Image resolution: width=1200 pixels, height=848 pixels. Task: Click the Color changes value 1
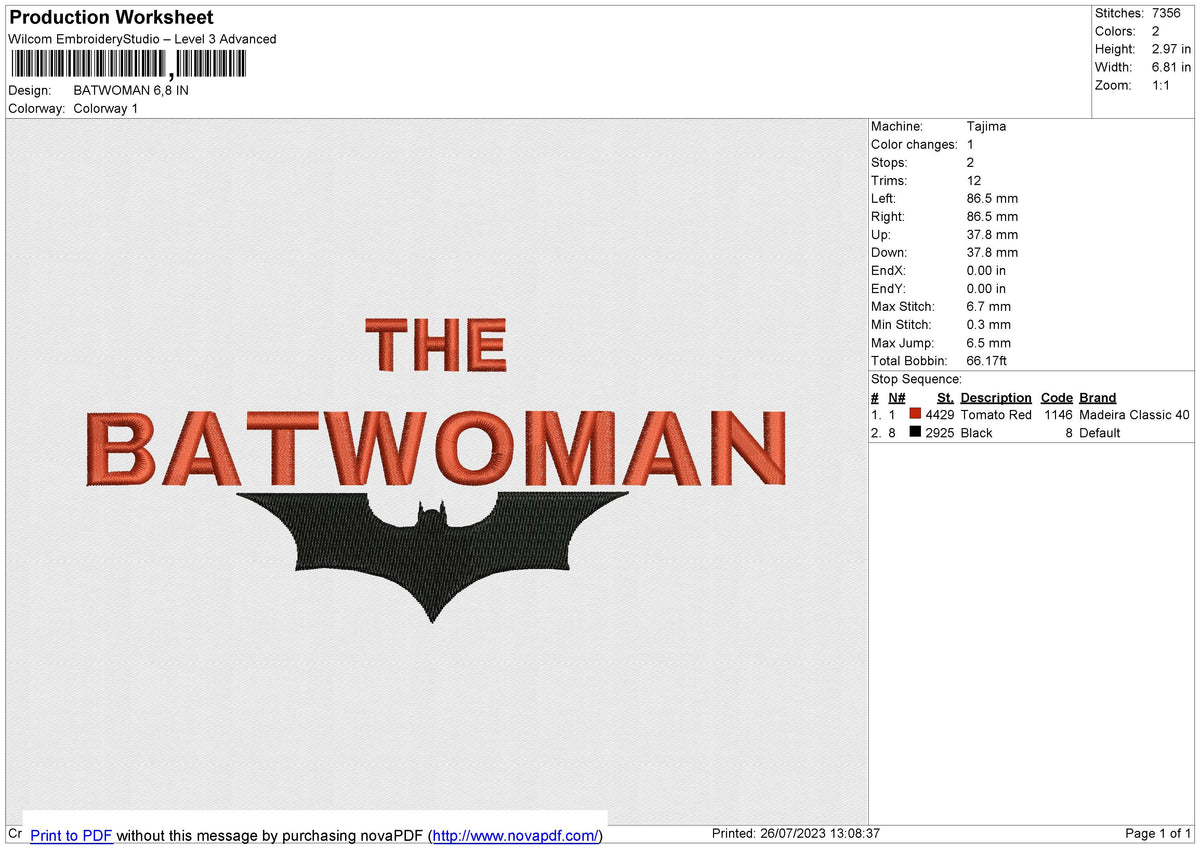click(970, 144)
